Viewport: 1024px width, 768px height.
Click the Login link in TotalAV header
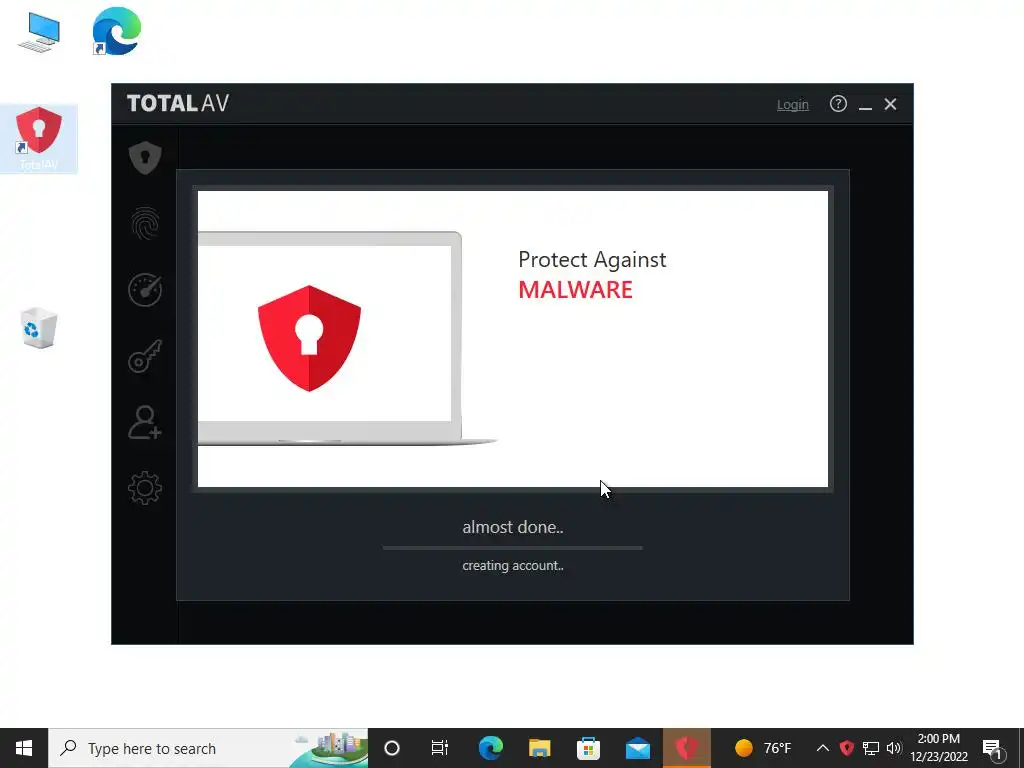click(x=793, y=104)
